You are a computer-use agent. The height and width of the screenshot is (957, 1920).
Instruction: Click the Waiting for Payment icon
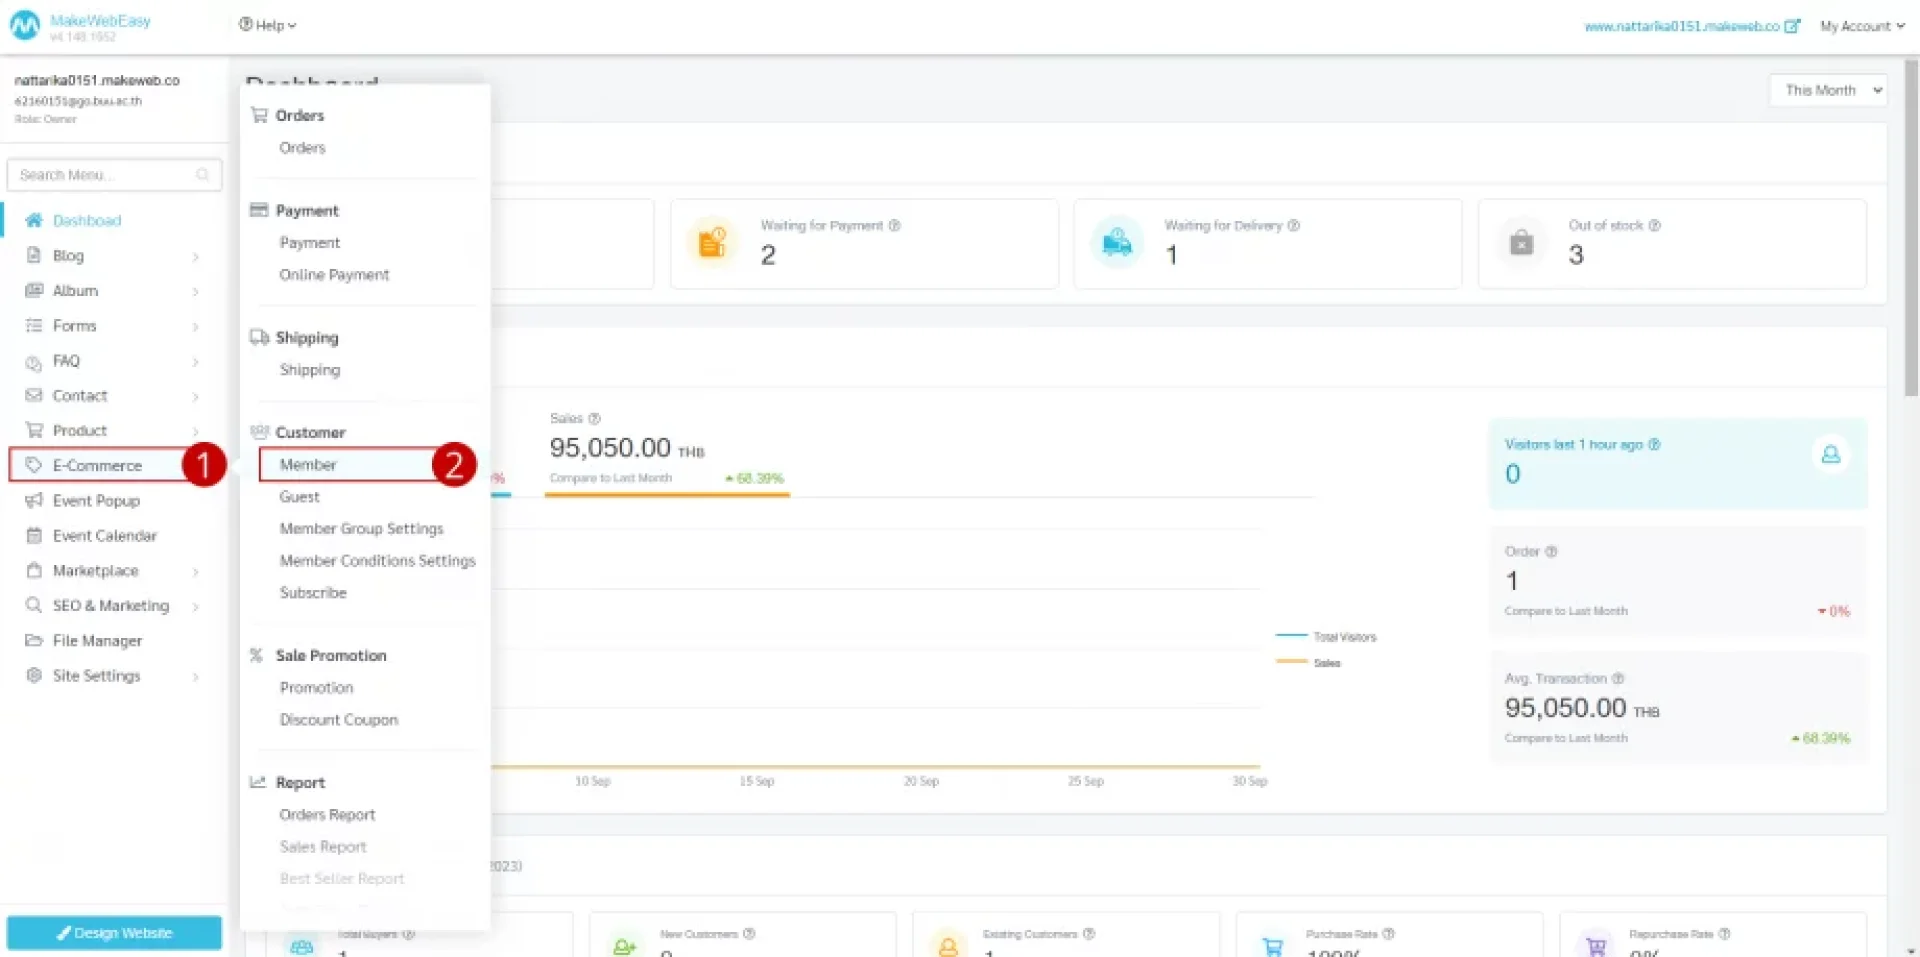click(x=712, y=243)
